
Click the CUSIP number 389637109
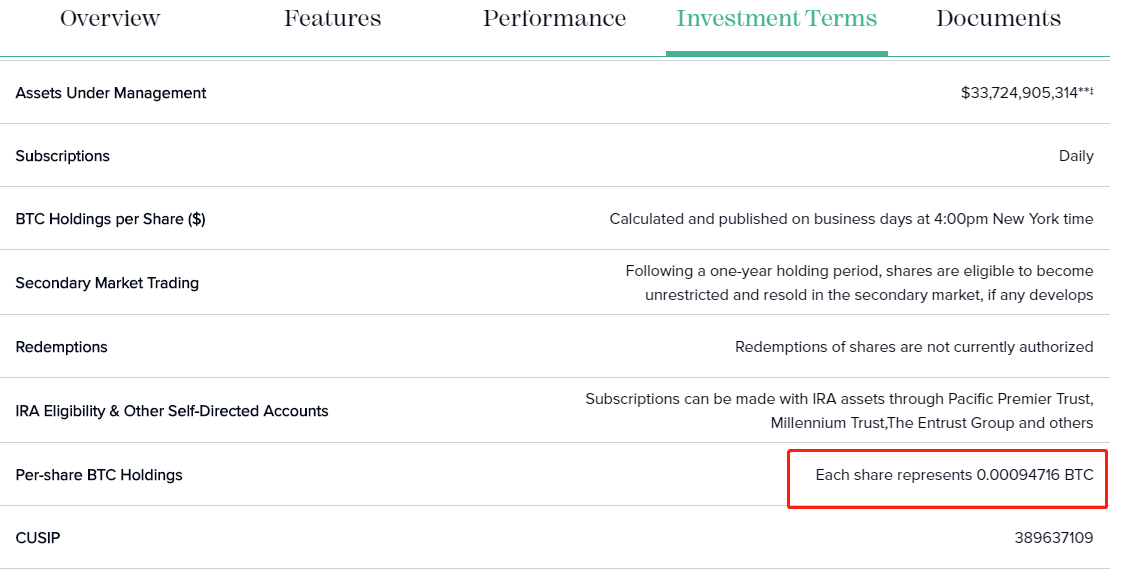[x=1053, y=538]
